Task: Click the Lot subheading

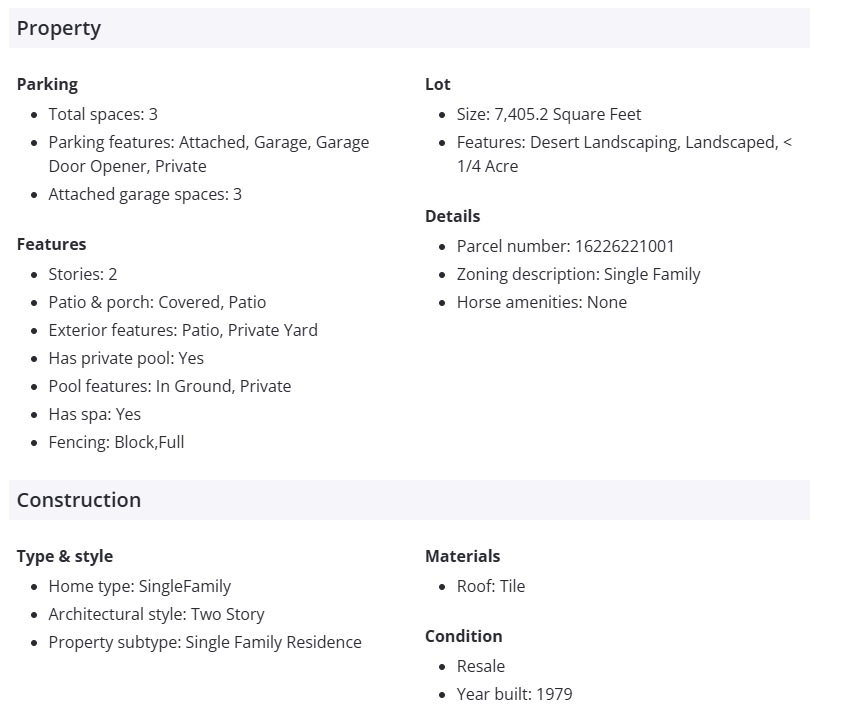Action: [x=438, y=84]
